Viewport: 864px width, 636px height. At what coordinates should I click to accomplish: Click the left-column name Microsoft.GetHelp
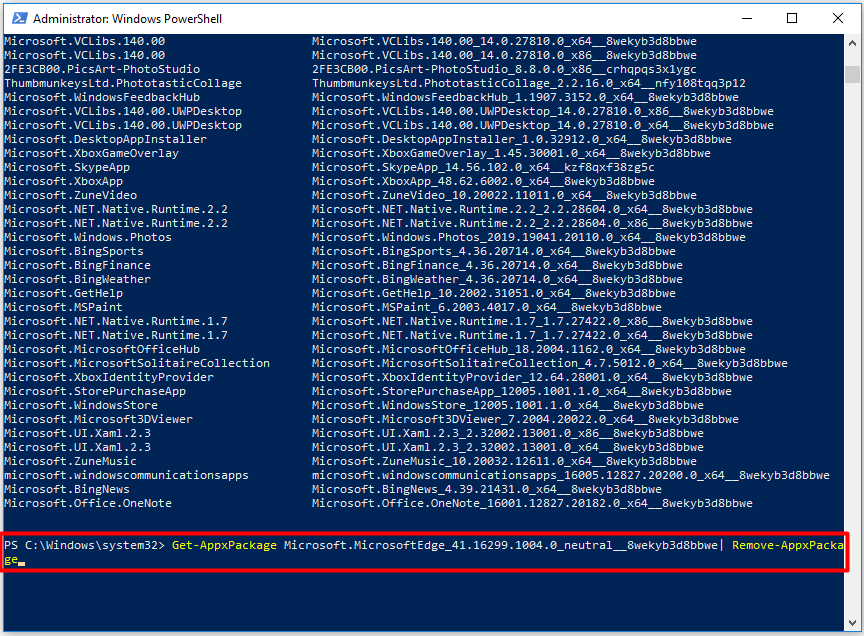coord(63,293)
